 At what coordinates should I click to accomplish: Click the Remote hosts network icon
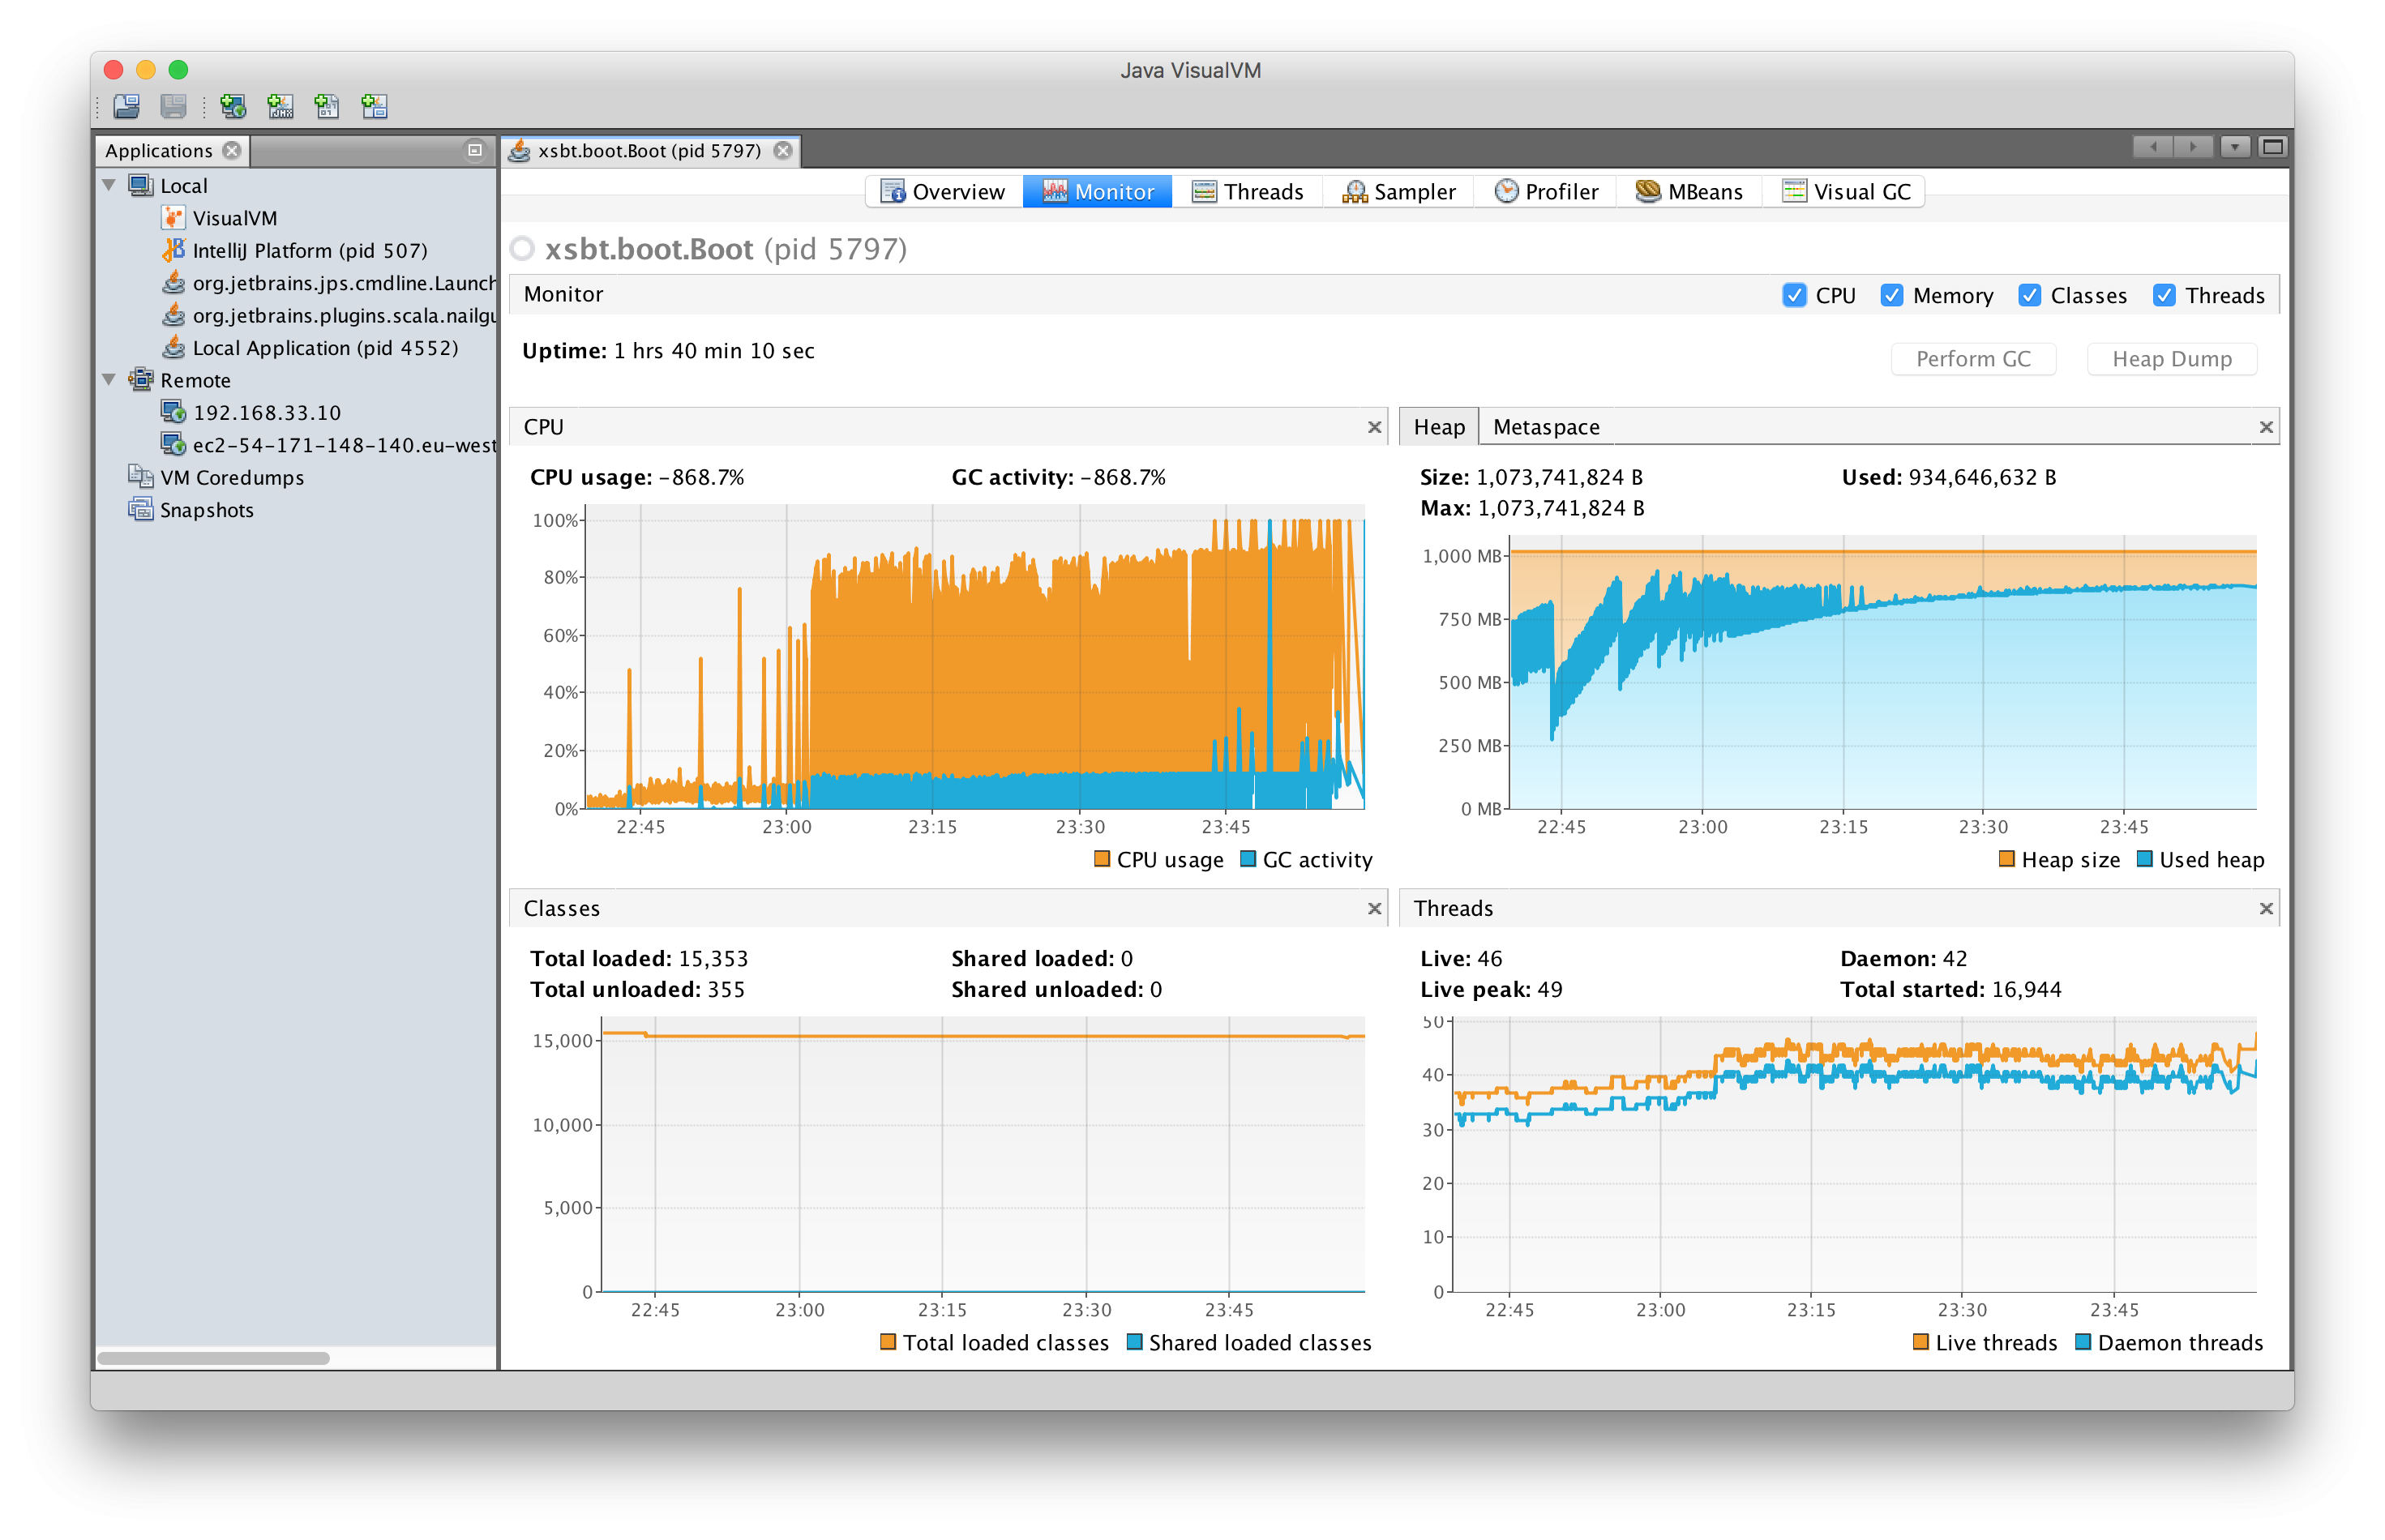141,380
